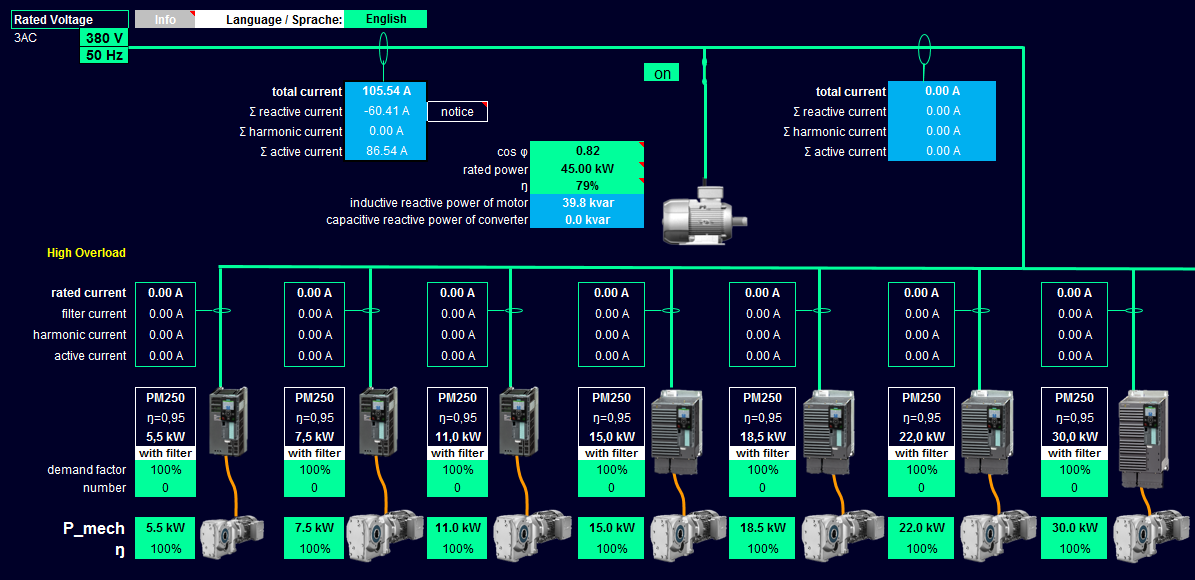Click the 15.0 kW geared motor image

click(x=687, y=534)
